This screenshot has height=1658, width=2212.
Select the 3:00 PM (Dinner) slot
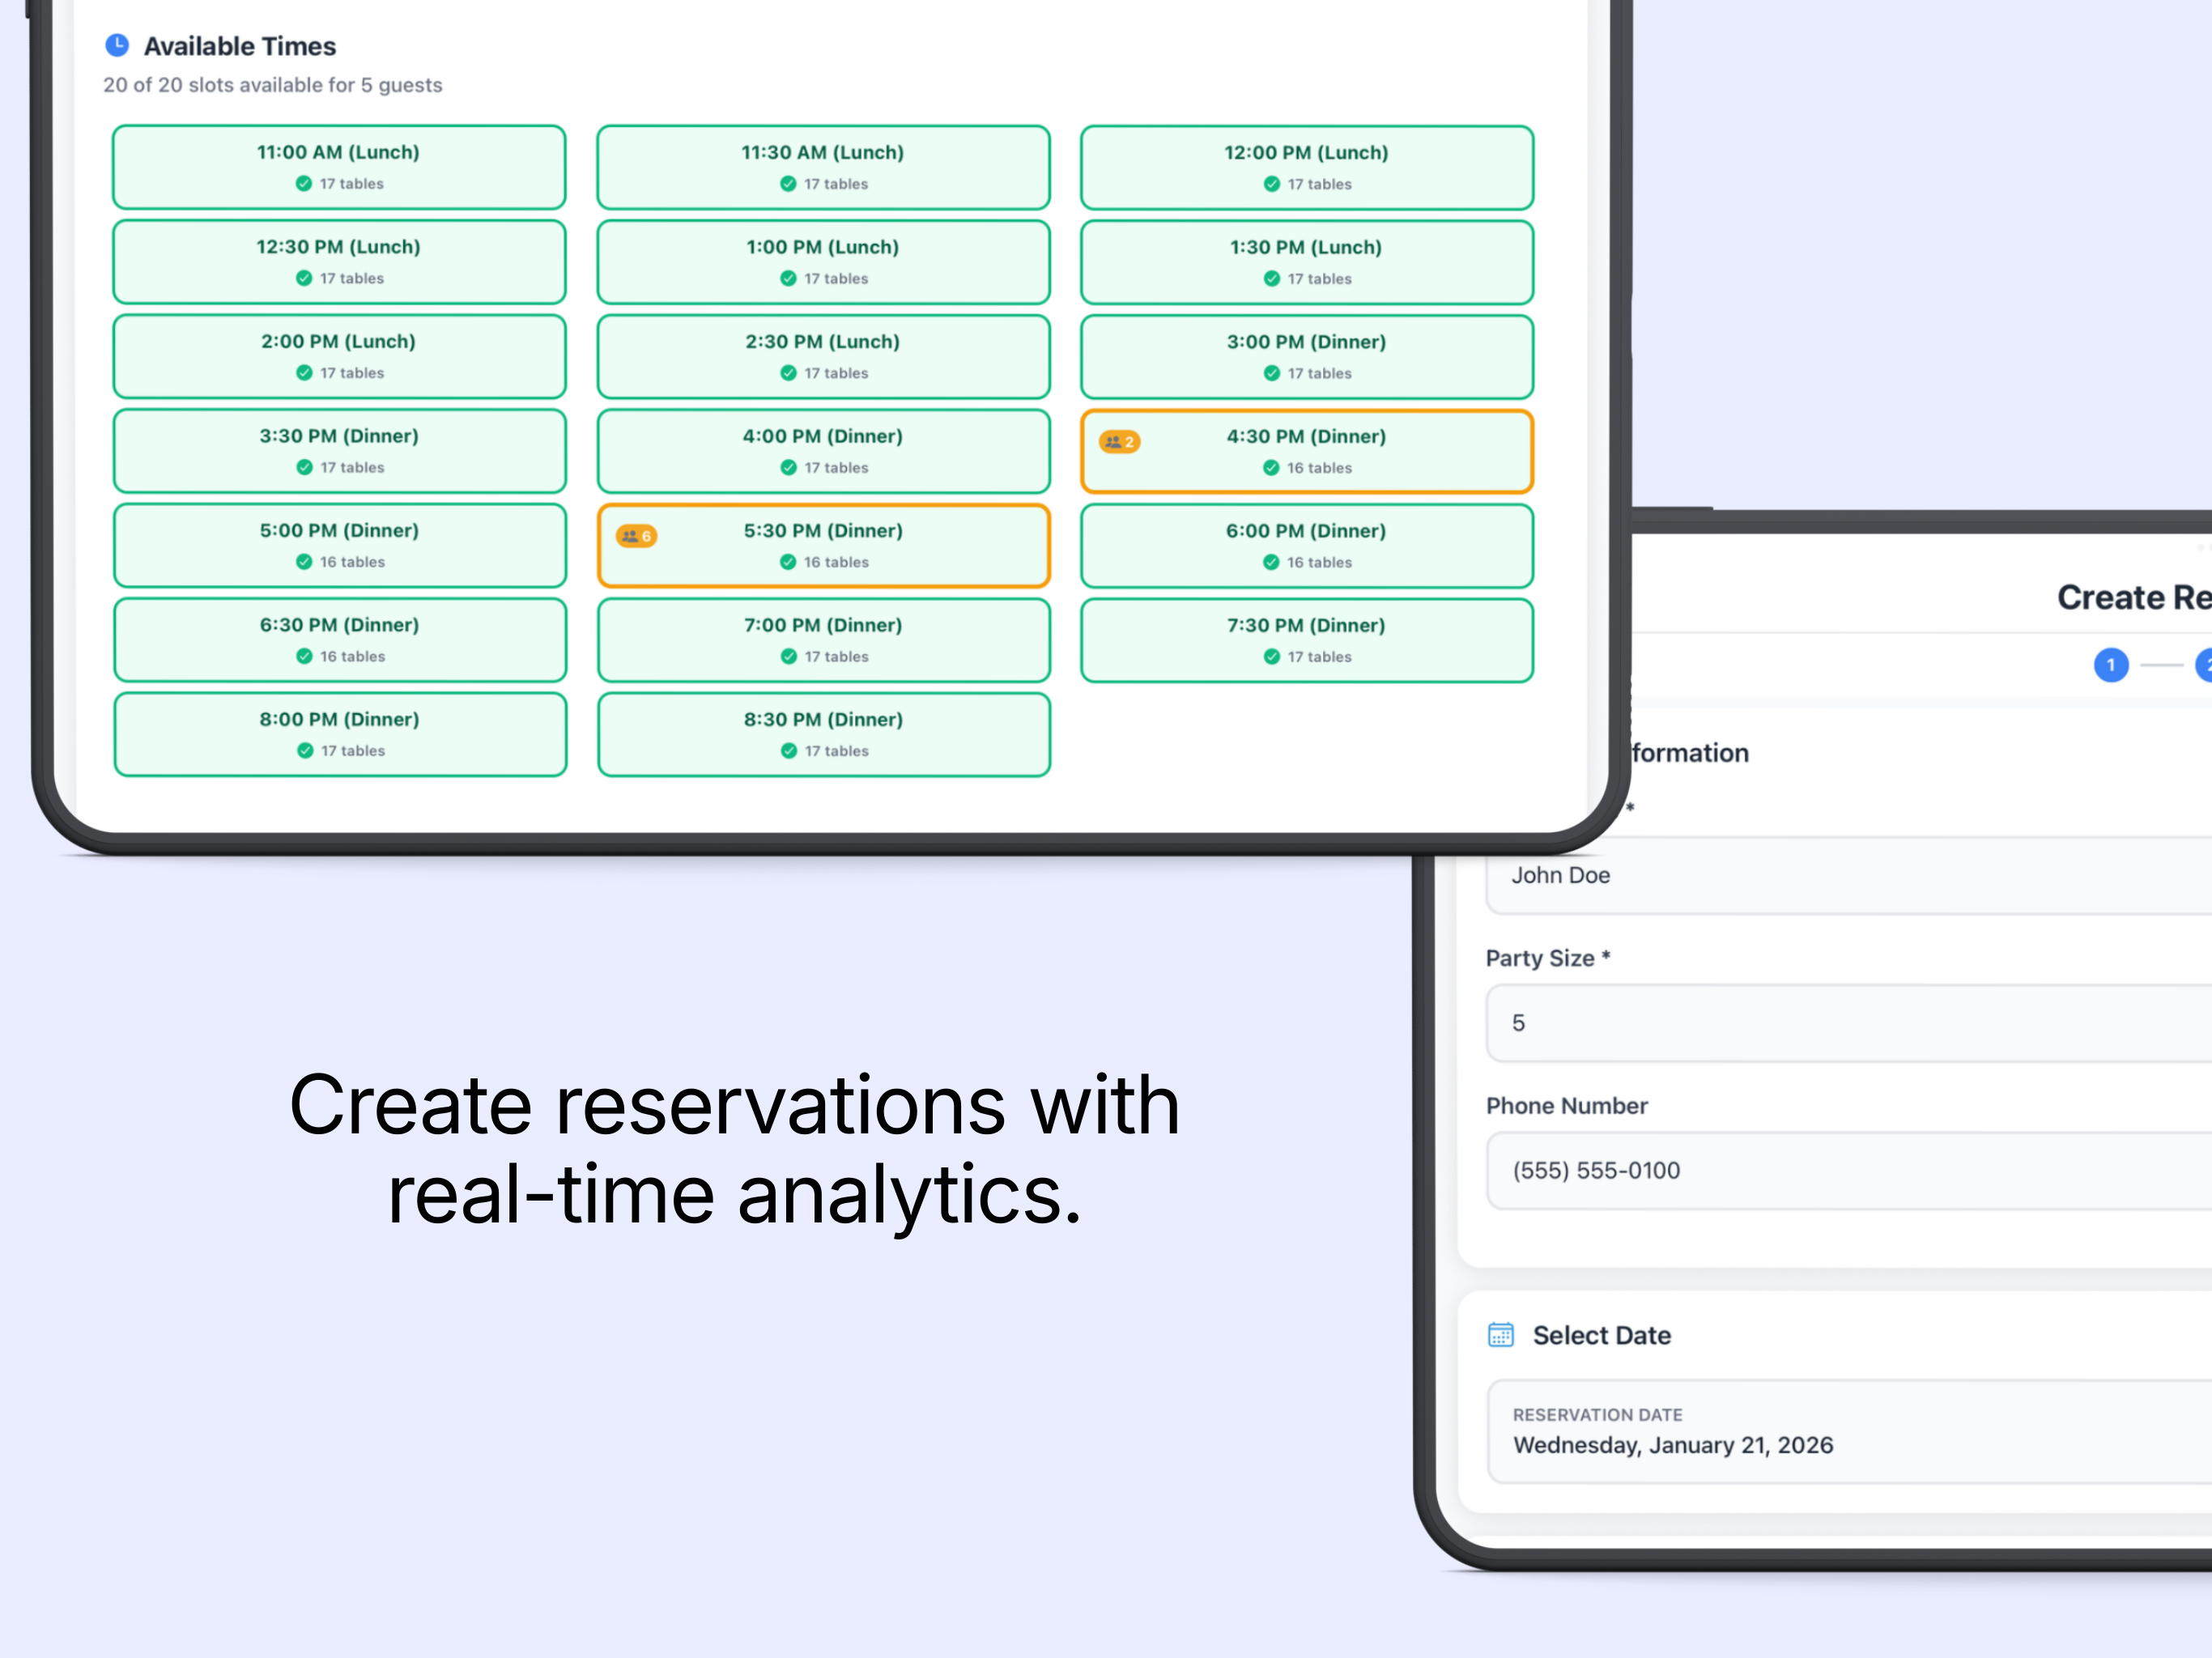[x=1307, y=356]
